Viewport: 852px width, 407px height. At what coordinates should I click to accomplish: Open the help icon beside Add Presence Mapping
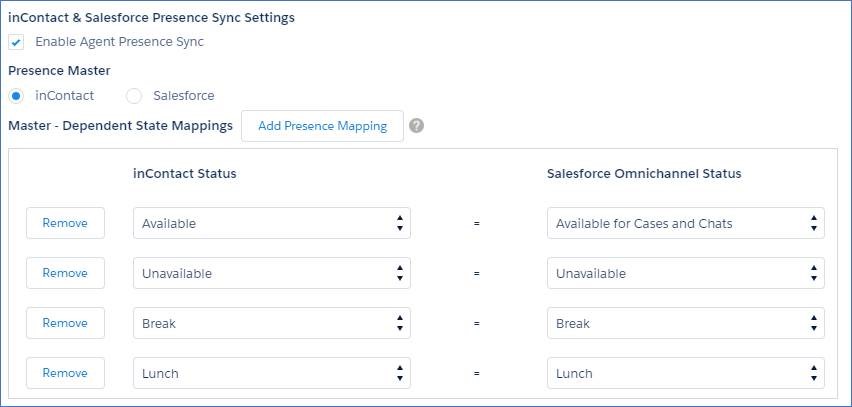coord(416,126)
